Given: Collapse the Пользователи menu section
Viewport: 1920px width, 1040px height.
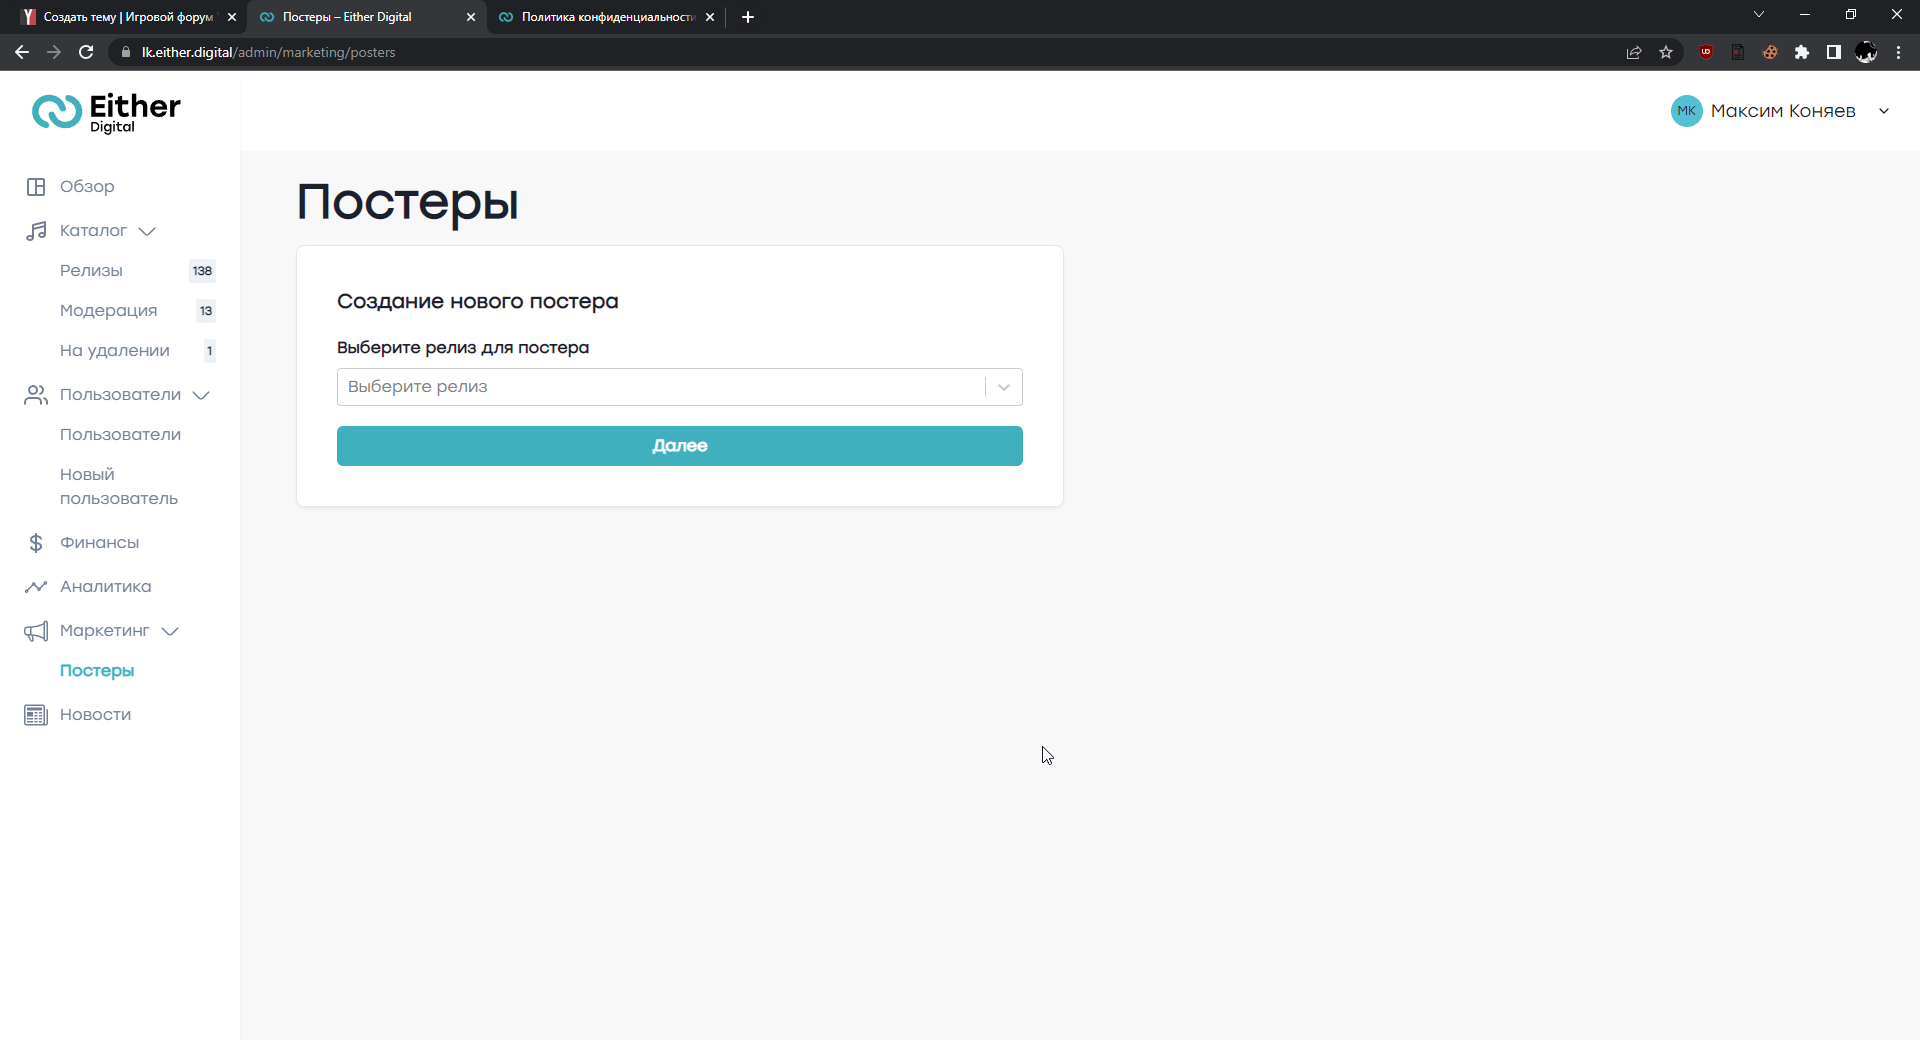Looking at the screenshot, I should coord(201,395).
